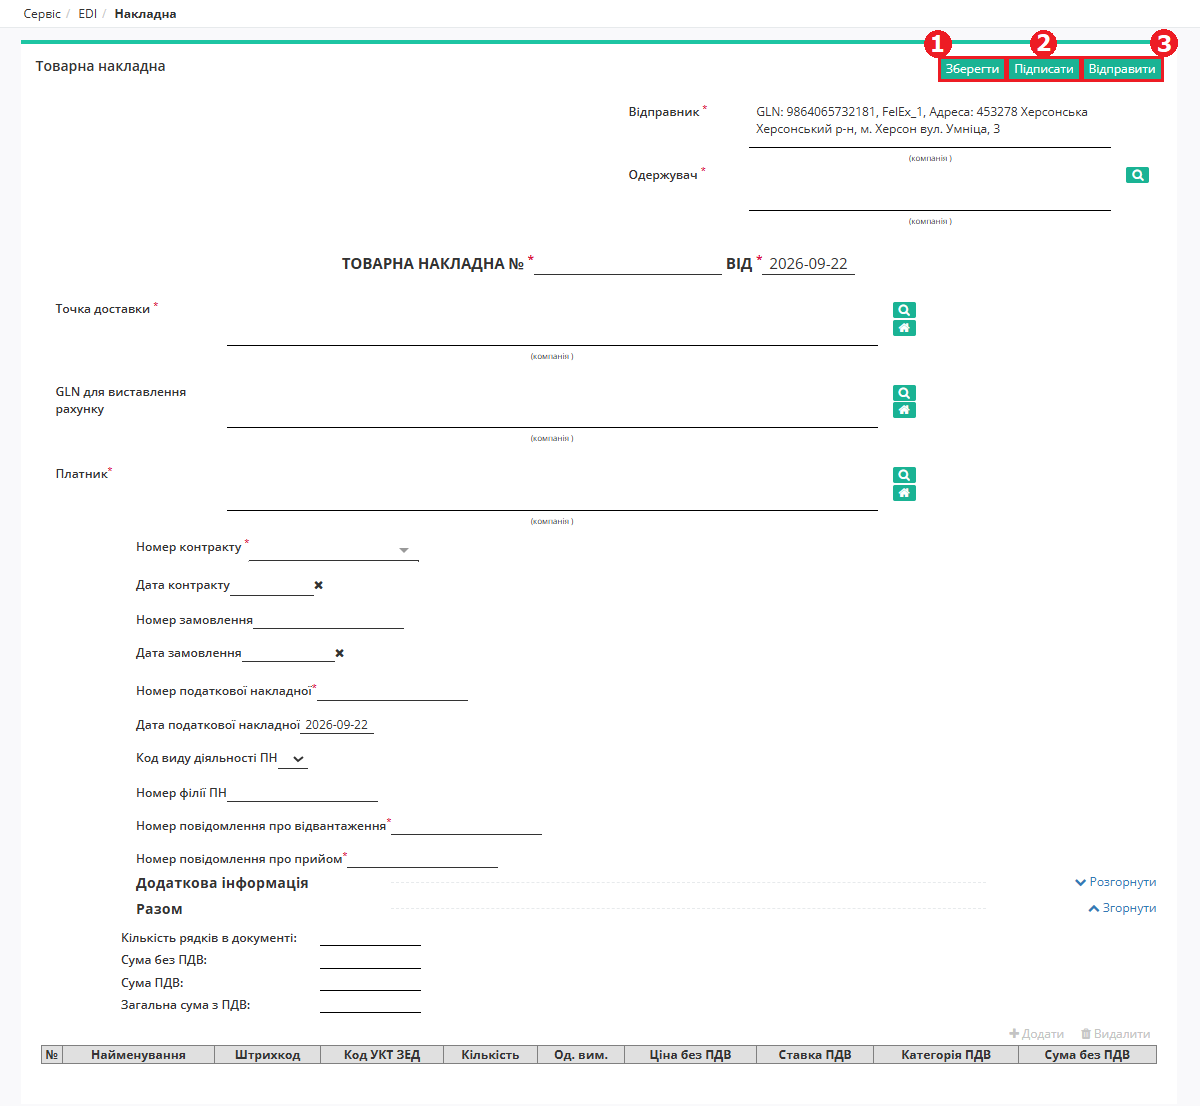Focus Номер повідомлення про відвантаження input

point(466,826)
